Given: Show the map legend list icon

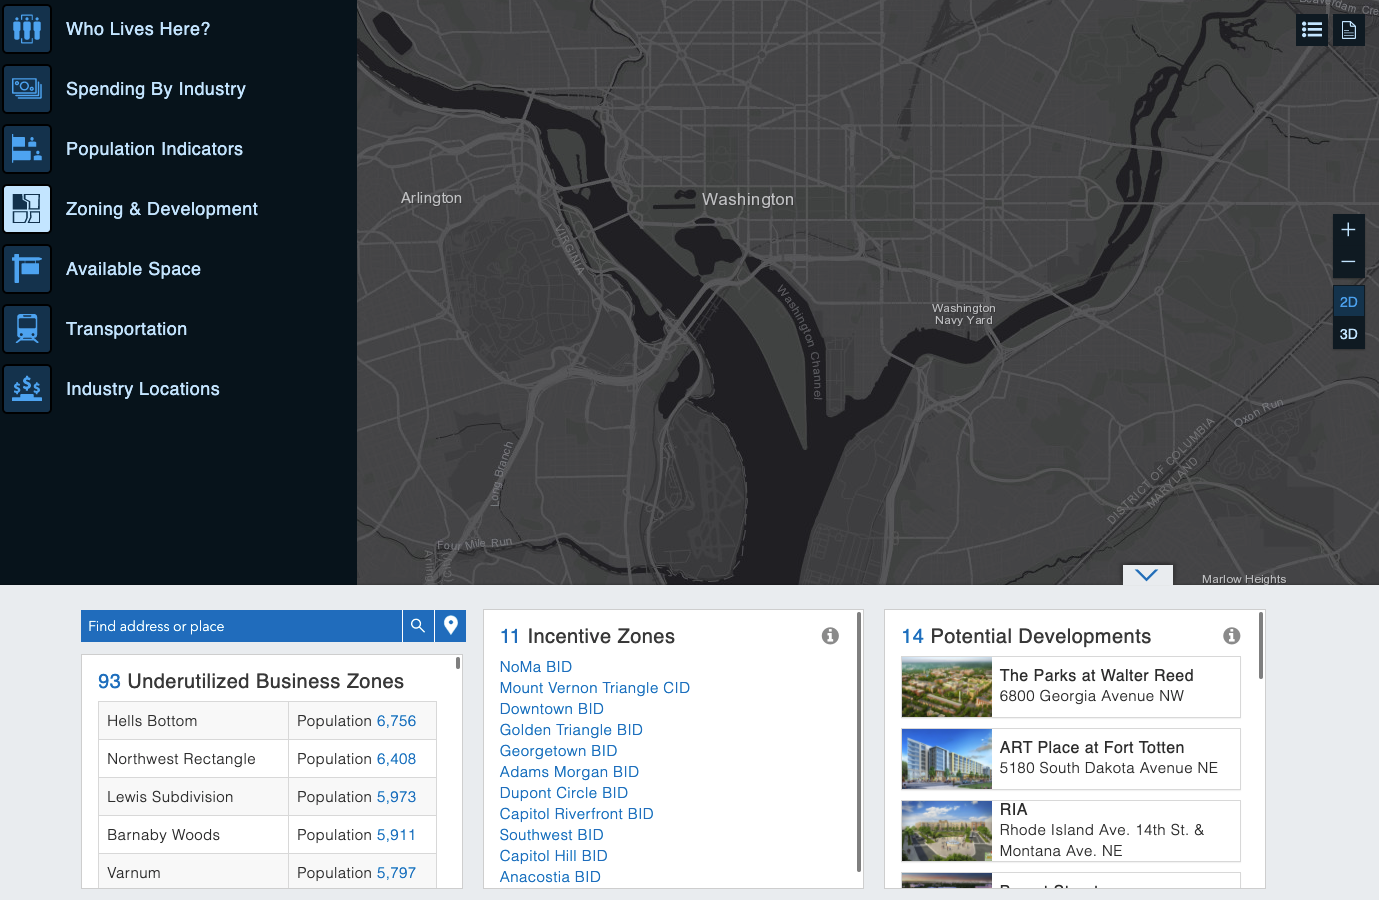Looking at the screenshot, I should point(1312,30).
